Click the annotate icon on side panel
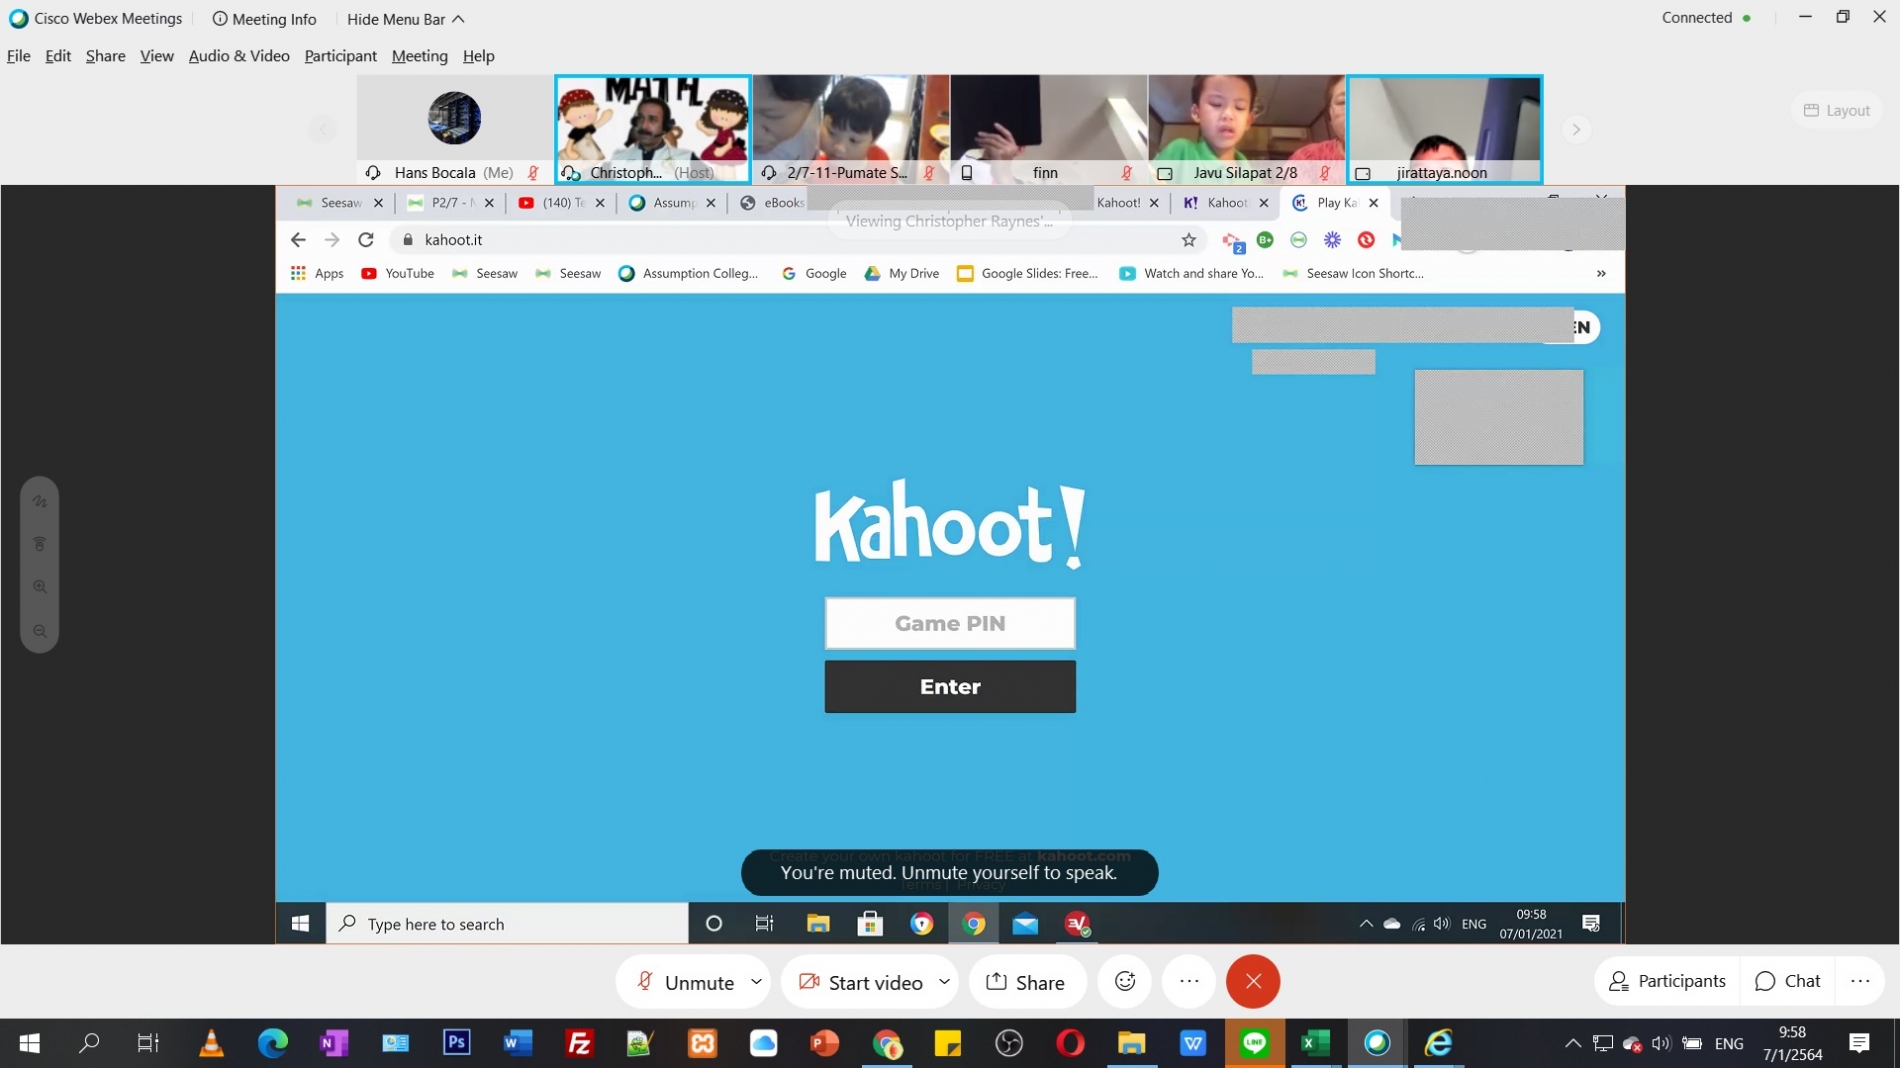Viewport: 1900px width, 1068px height. pos(40,501)
